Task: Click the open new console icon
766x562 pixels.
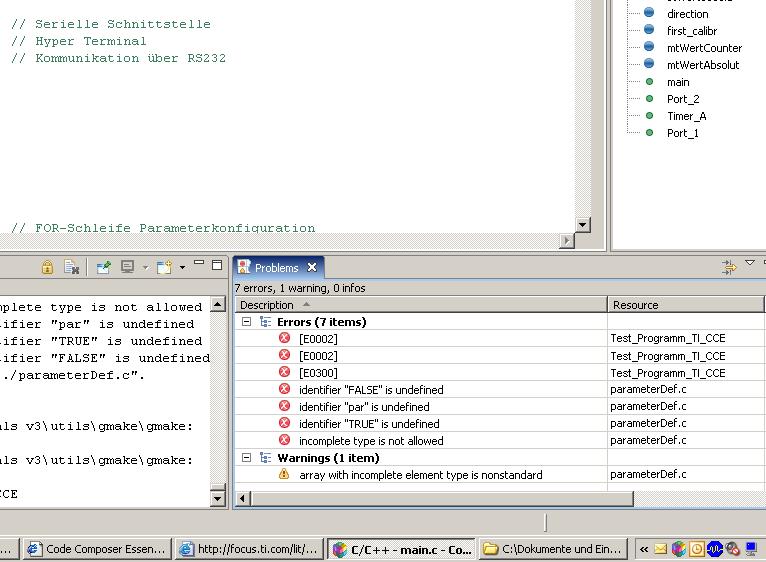Action: click(164, 267)
